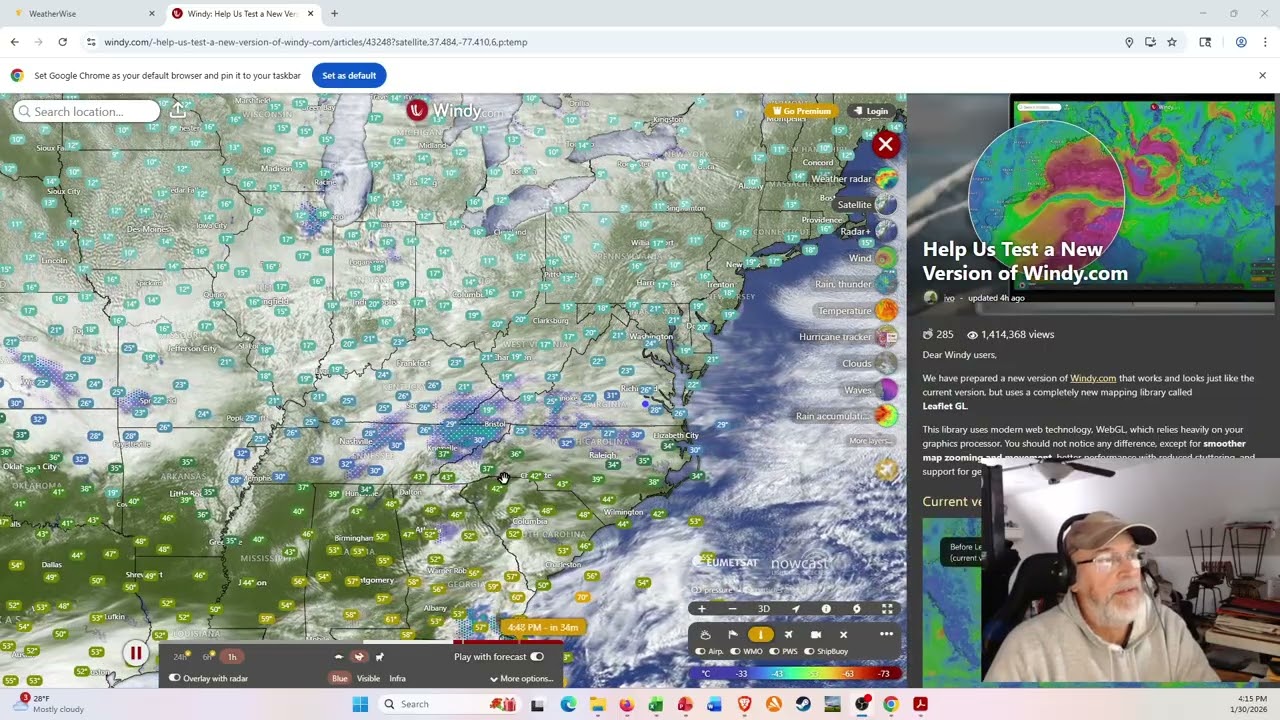This screenshot has width=1280, height=720.
Task: Pick the Temperature layer icon
Action: [x=886, y=311]
